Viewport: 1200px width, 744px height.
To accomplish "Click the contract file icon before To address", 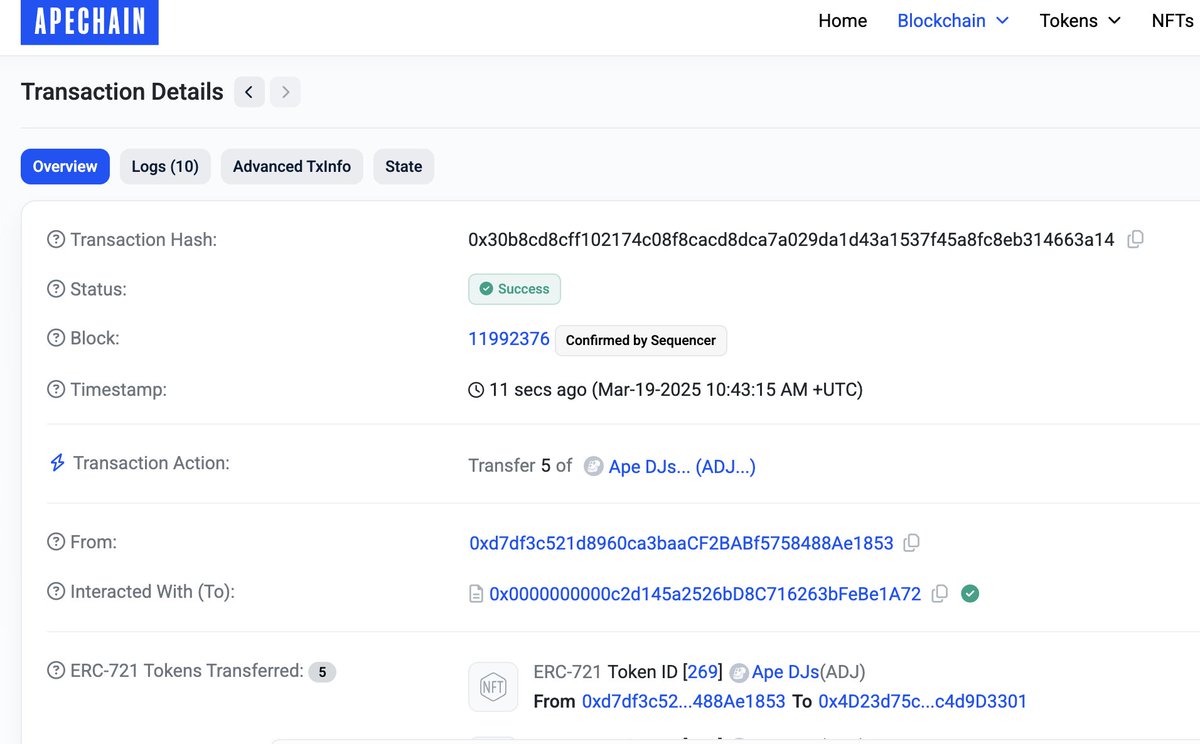I will [476, 594].
